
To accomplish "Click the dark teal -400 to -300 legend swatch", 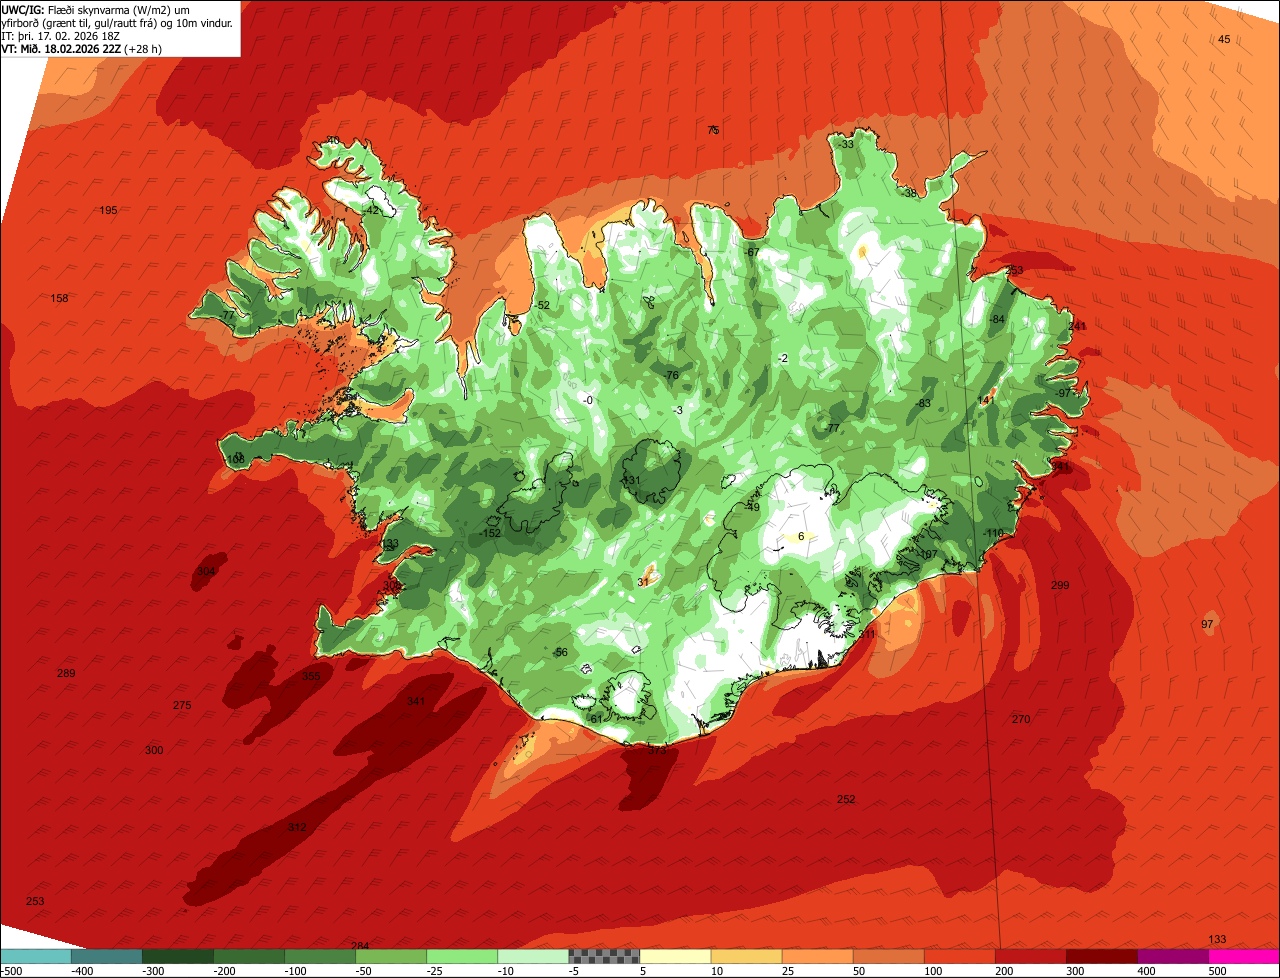I will [107, 956].
